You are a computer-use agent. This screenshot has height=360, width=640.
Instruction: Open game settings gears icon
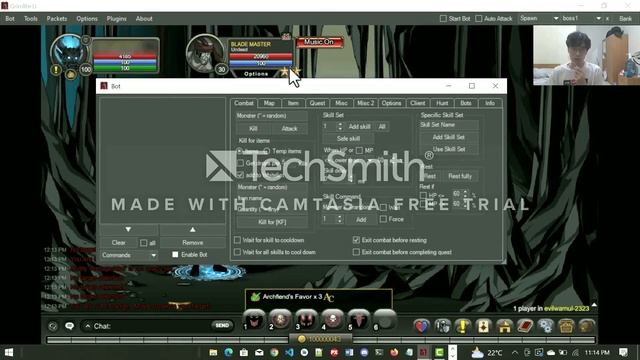[x=546, y=326]
